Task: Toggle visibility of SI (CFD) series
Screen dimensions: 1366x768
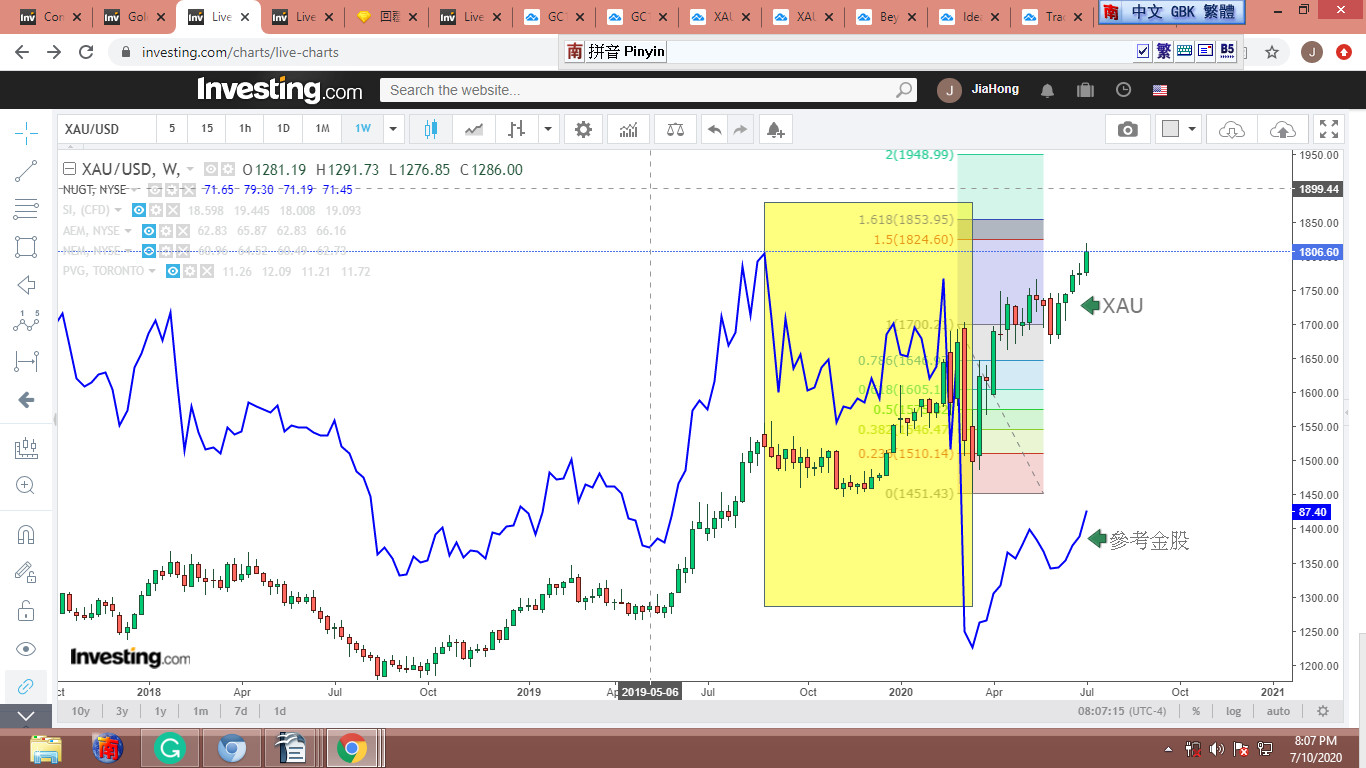Action: tap(140, 210)
